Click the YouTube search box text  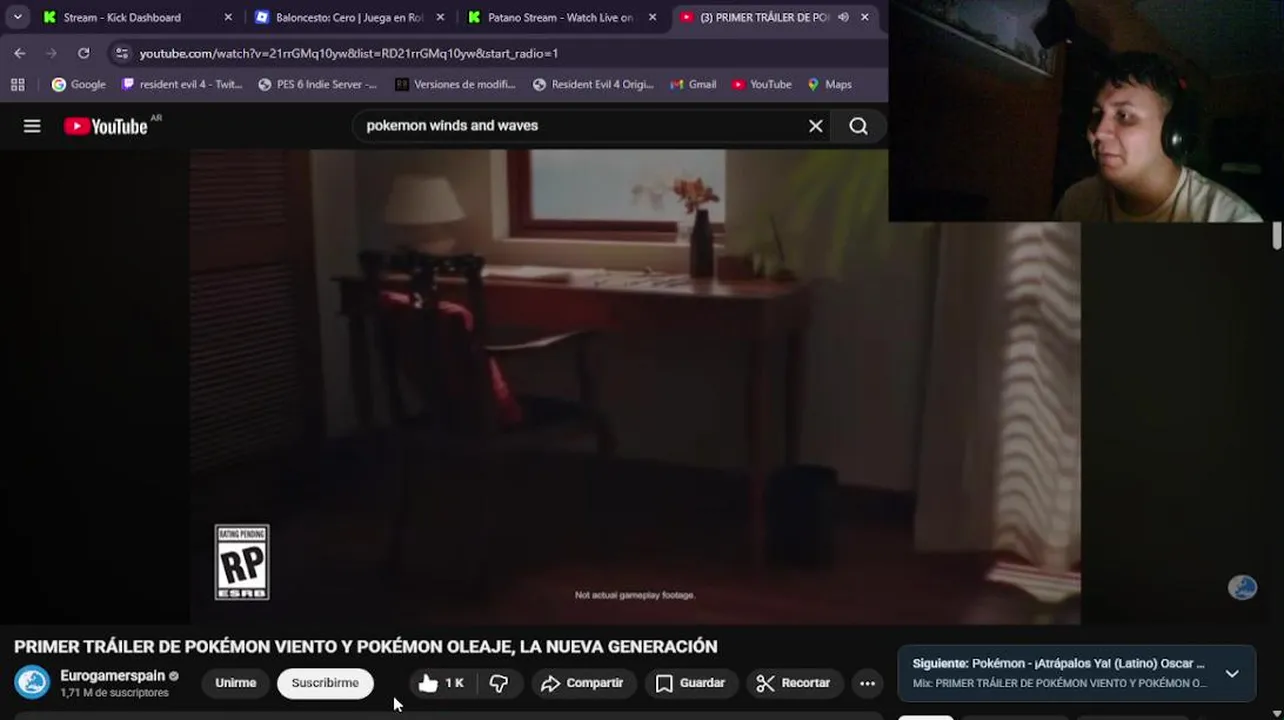(452, 126)
